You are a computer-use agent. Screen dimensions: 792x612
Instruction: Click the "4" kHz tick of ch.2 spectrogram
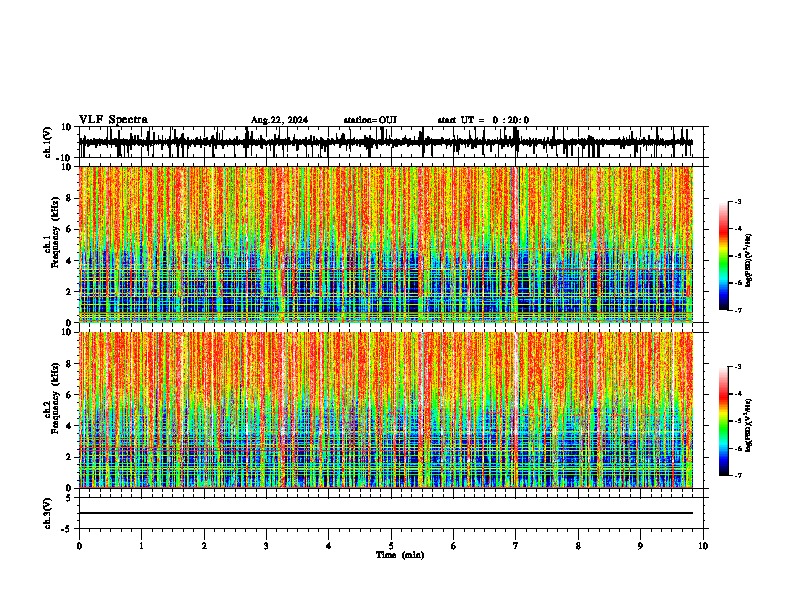pyautogui.click(x=69, y=426)
